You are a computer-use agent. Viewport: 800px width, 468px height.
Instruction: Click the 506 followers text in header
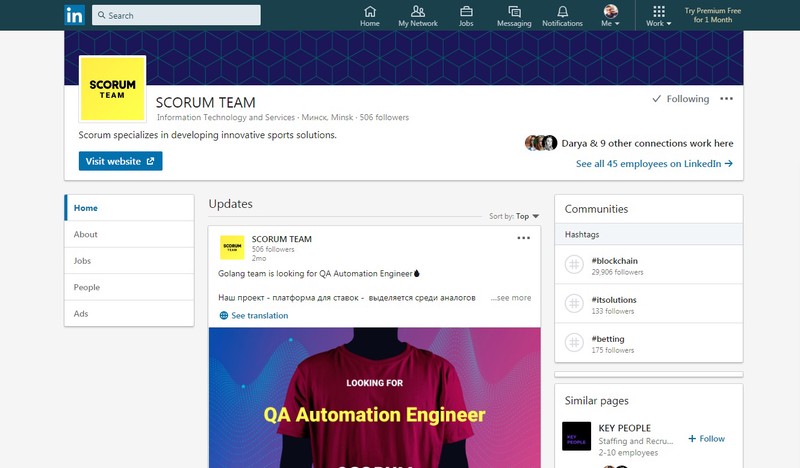tap(384, 117)
